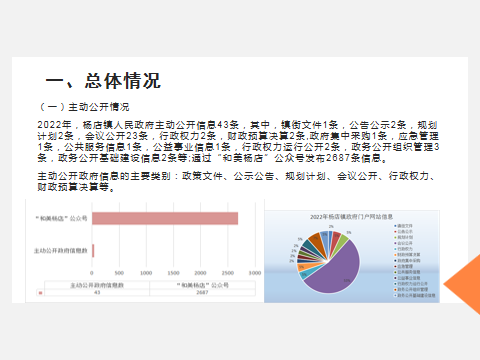Click the pink legend marker in data table
The image size is (480, 360).
pyautogui.click(x=40, y=293)
